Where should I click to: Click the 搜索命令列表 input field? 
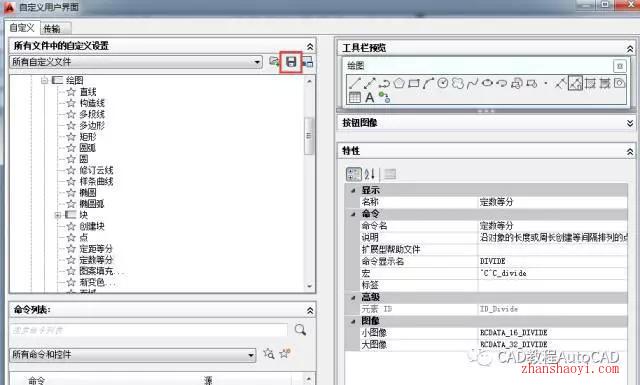click(149, 330)
